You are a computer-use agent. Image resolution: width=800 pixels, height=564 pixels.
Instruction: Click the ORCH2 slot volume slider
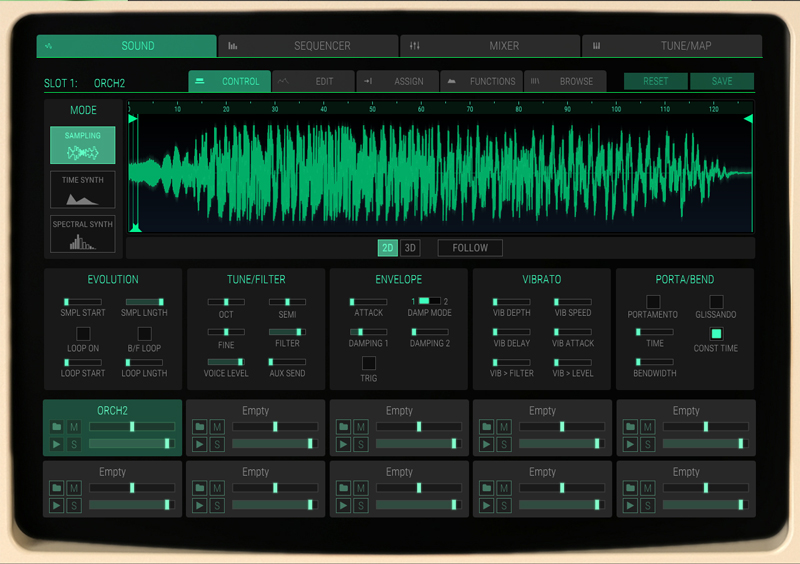pyautogui.click(x=132, y=444)
